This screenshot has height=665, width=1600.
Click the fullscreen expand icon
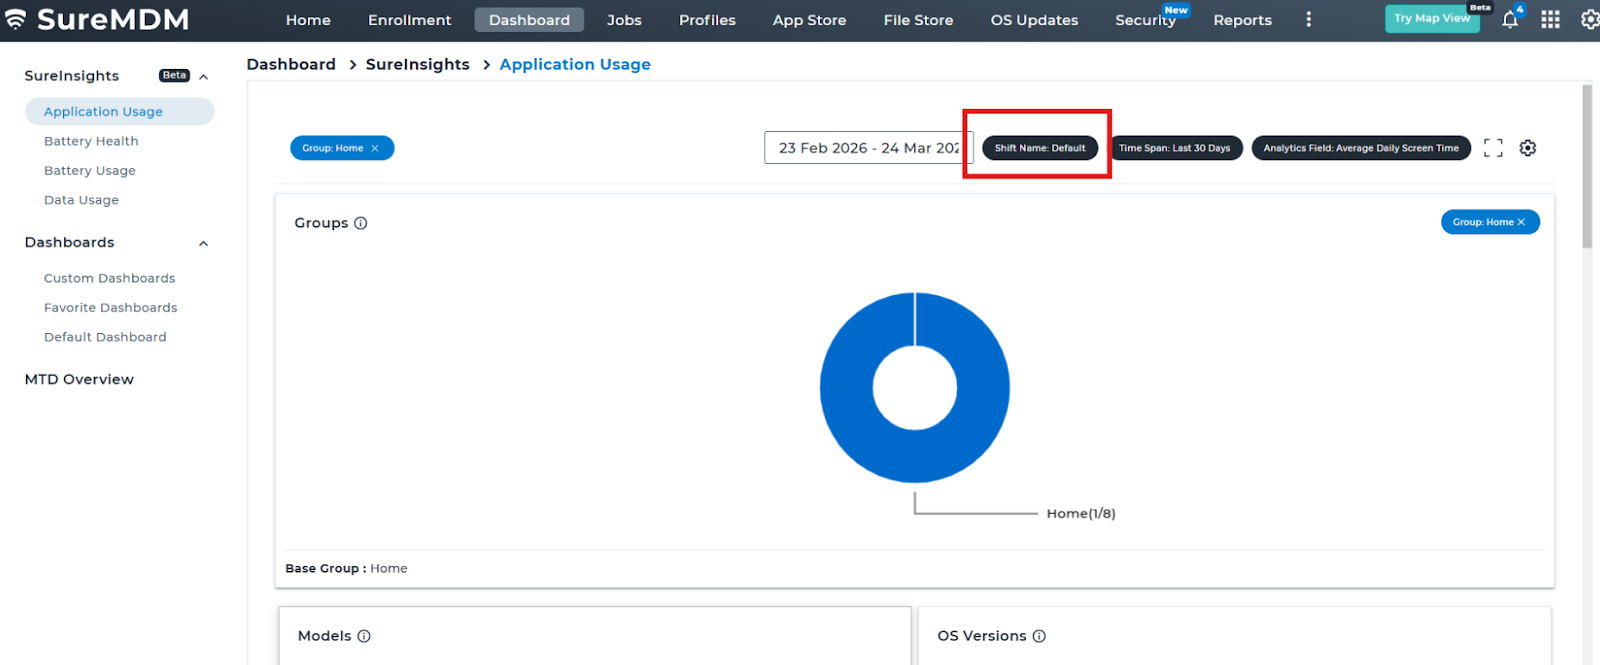point(1493,148)
